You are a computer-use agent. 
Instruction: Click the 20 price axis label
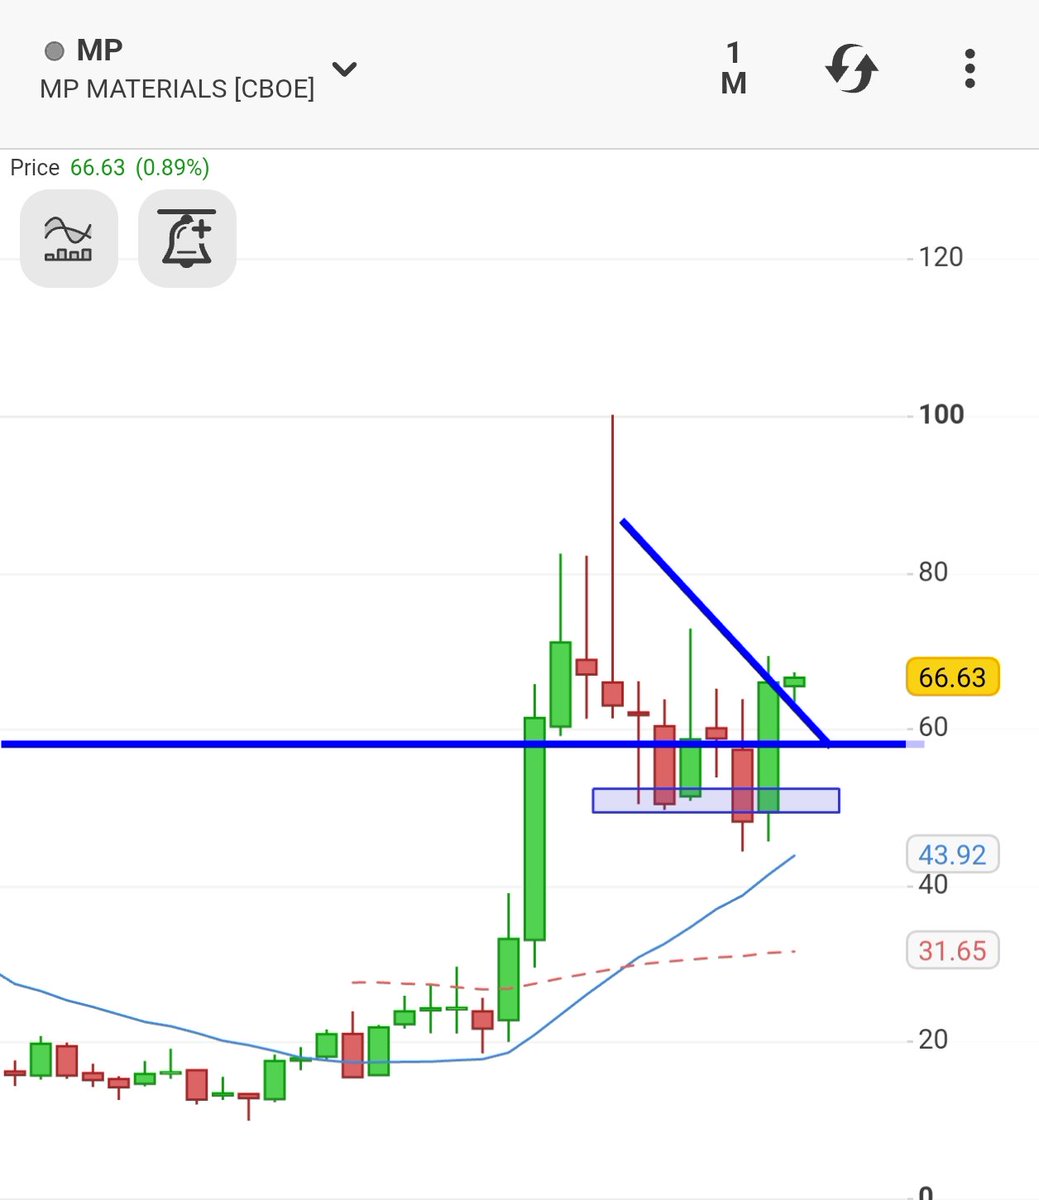934,1040
